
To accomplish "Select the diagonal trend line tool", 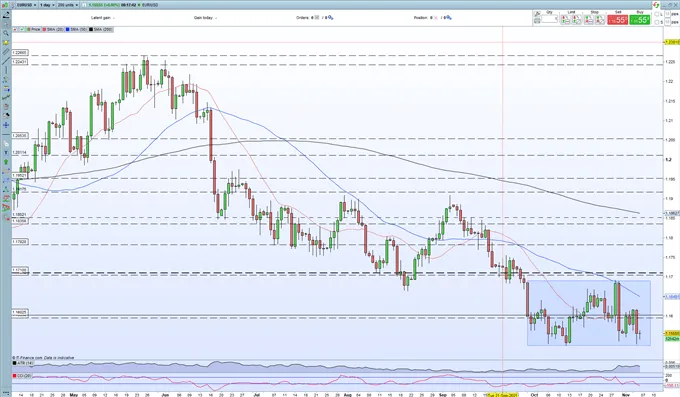I will [6, 61].
